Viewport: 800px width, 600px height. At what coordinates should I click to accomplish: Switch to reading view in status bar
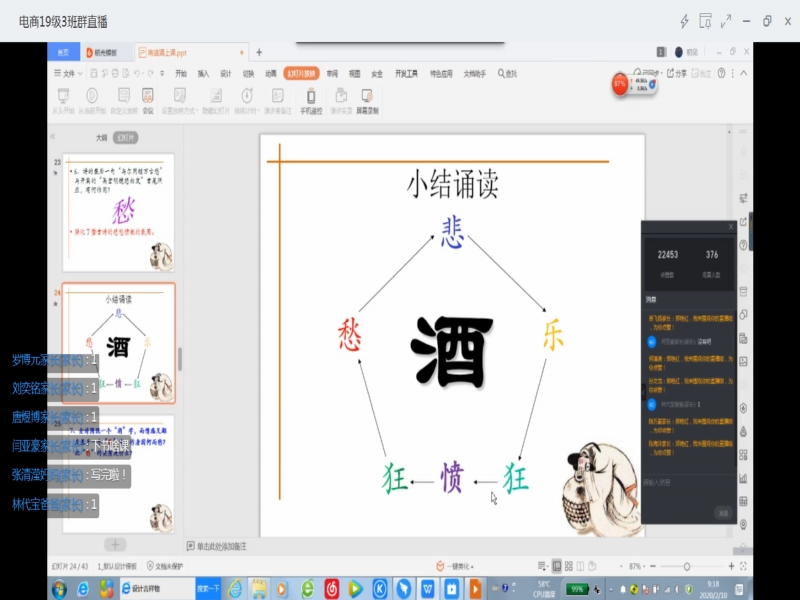[580, 566]
